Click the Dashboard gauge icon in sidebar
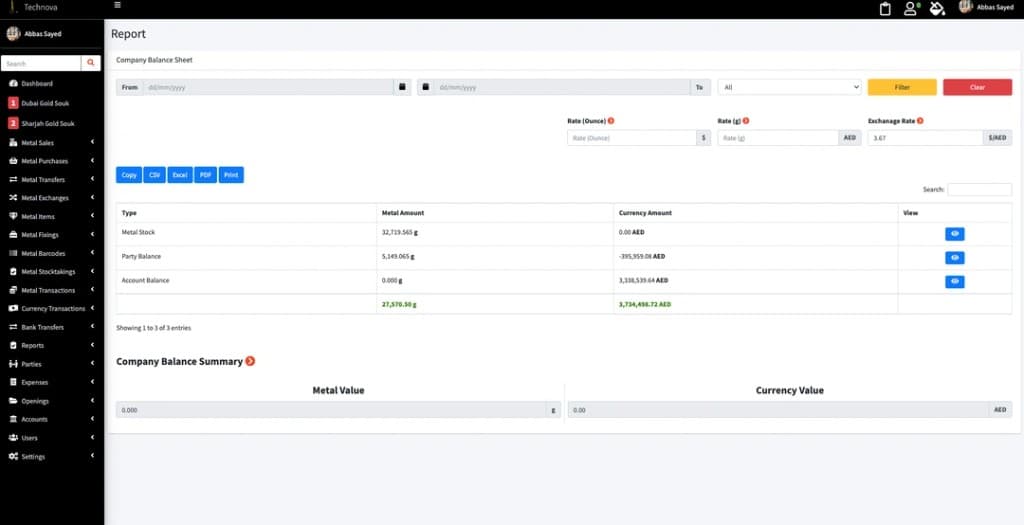The width and height of the screenshot is (1024, 525). click(x=13, y=84)
